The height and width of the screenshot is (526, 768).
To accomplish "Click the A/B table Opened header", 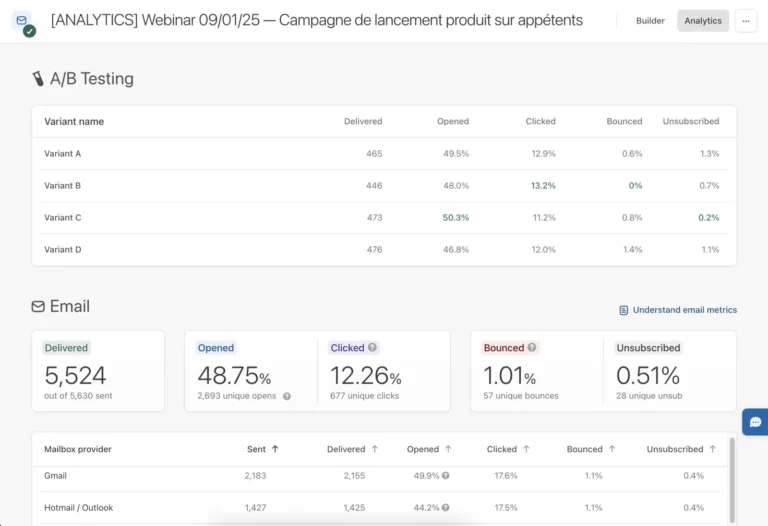I will (453, 121).
